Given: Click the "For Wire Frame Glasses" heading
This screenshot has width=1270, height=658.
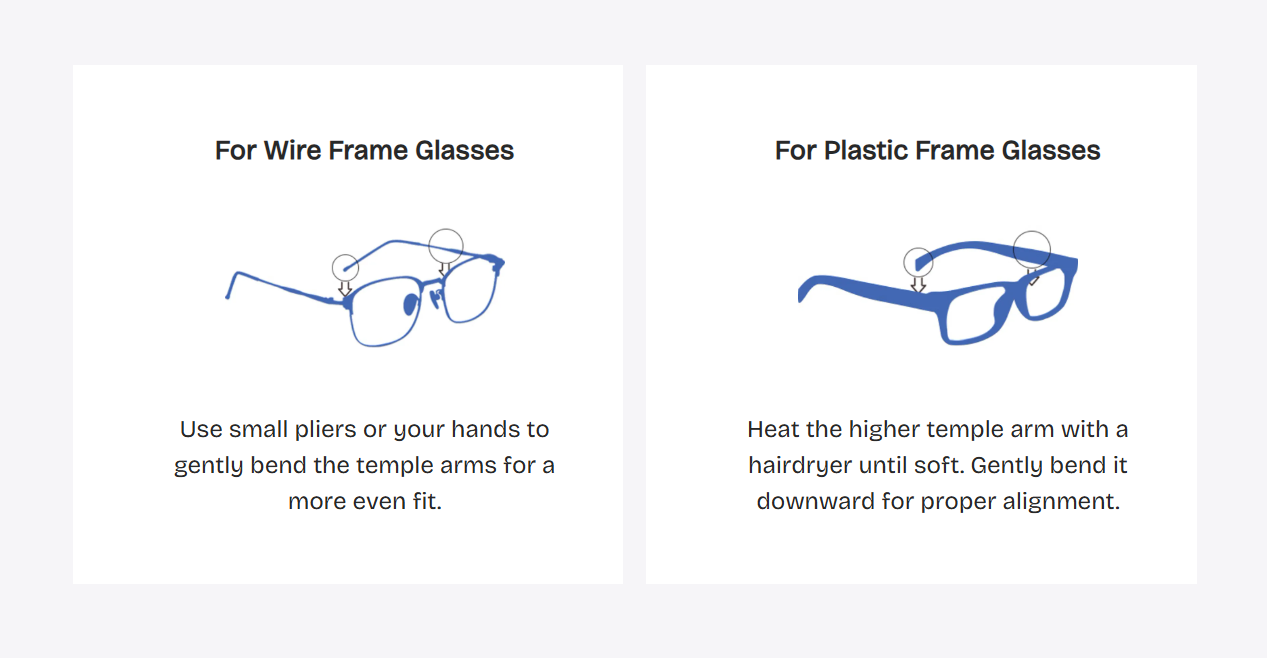Looking at the screenshot, I should click(x=364, y=151).
